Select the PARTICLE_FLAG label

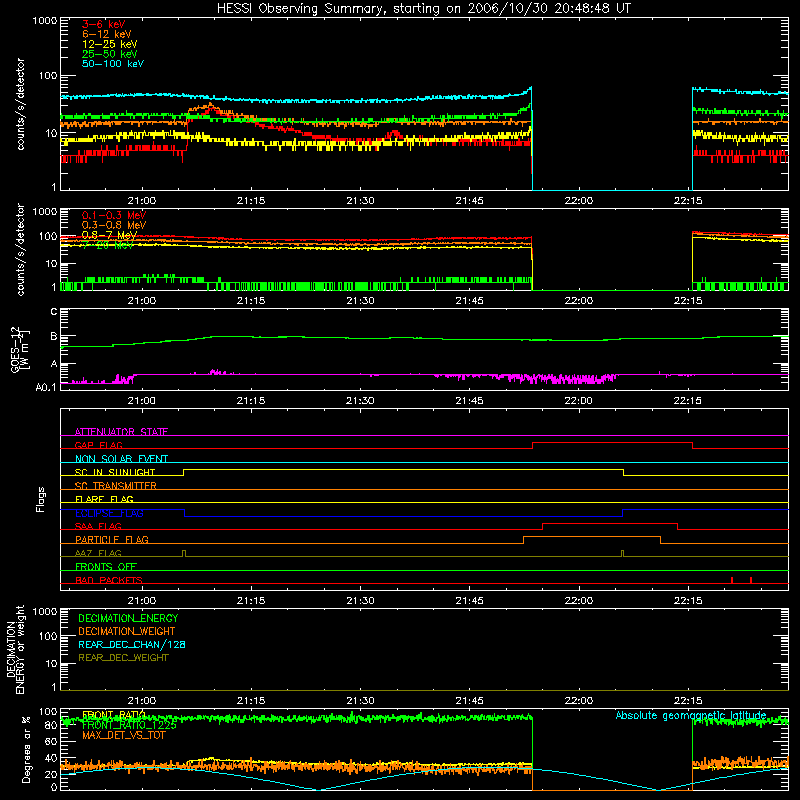(x=112, y=539)
